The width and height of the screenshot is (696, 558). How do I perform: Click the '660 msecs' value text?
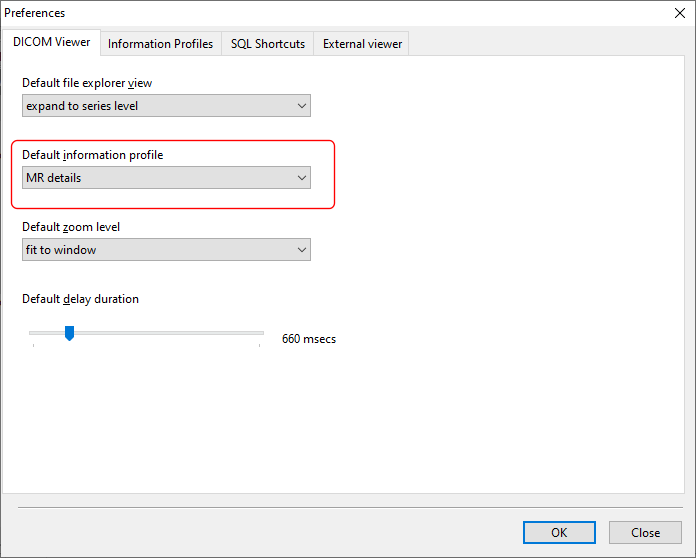pos(309,339)
